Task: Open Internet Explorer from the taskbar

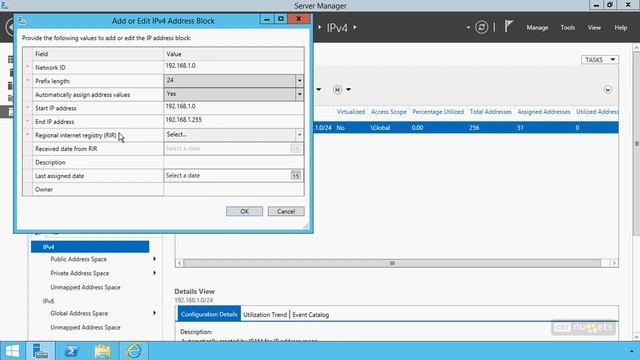Action: pos(134,351)
